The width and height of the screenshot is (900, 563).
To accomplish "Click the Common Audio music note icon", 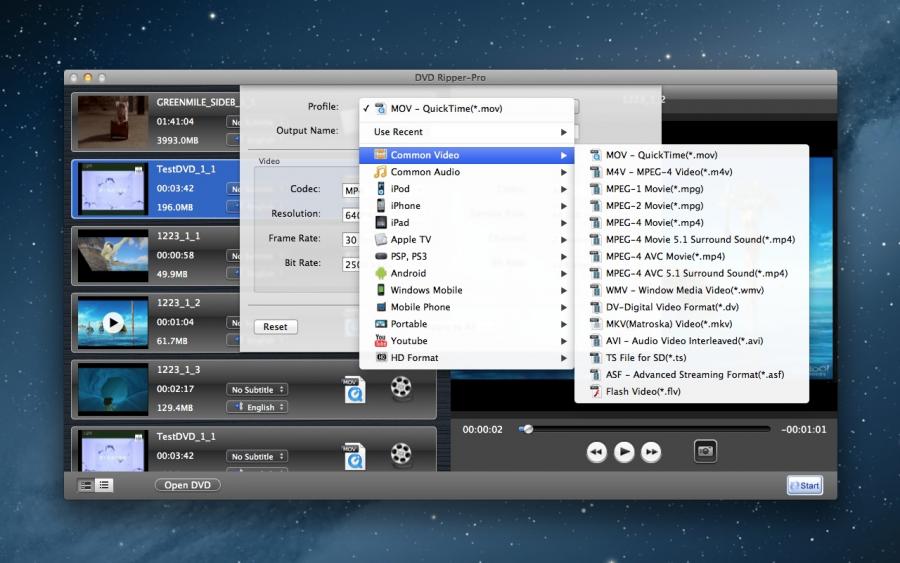I will (x=381, y=172).
